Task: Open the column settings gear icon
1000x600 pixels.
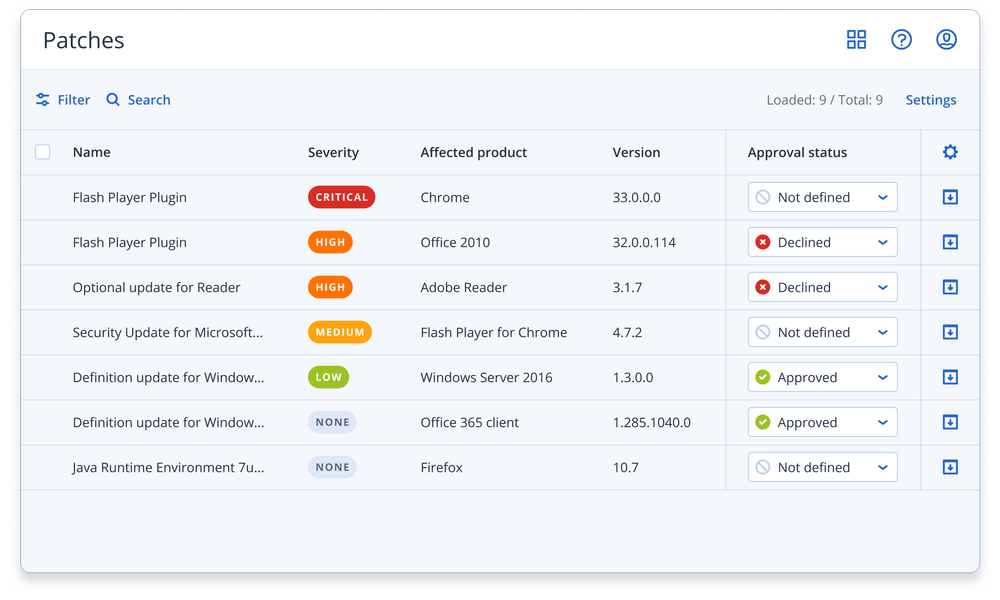Action: [950, 152]
